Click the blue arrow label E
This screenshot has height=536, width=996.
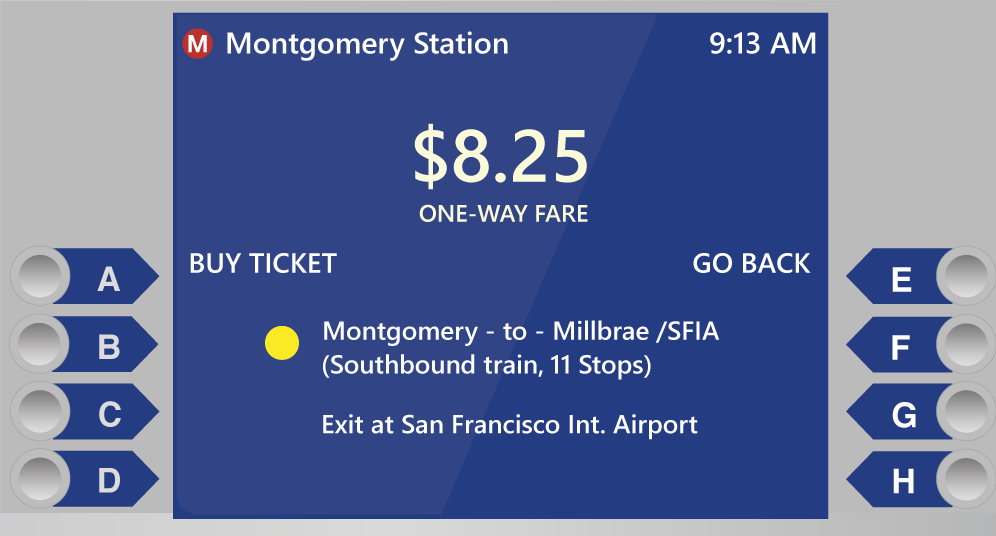[899, 276]
